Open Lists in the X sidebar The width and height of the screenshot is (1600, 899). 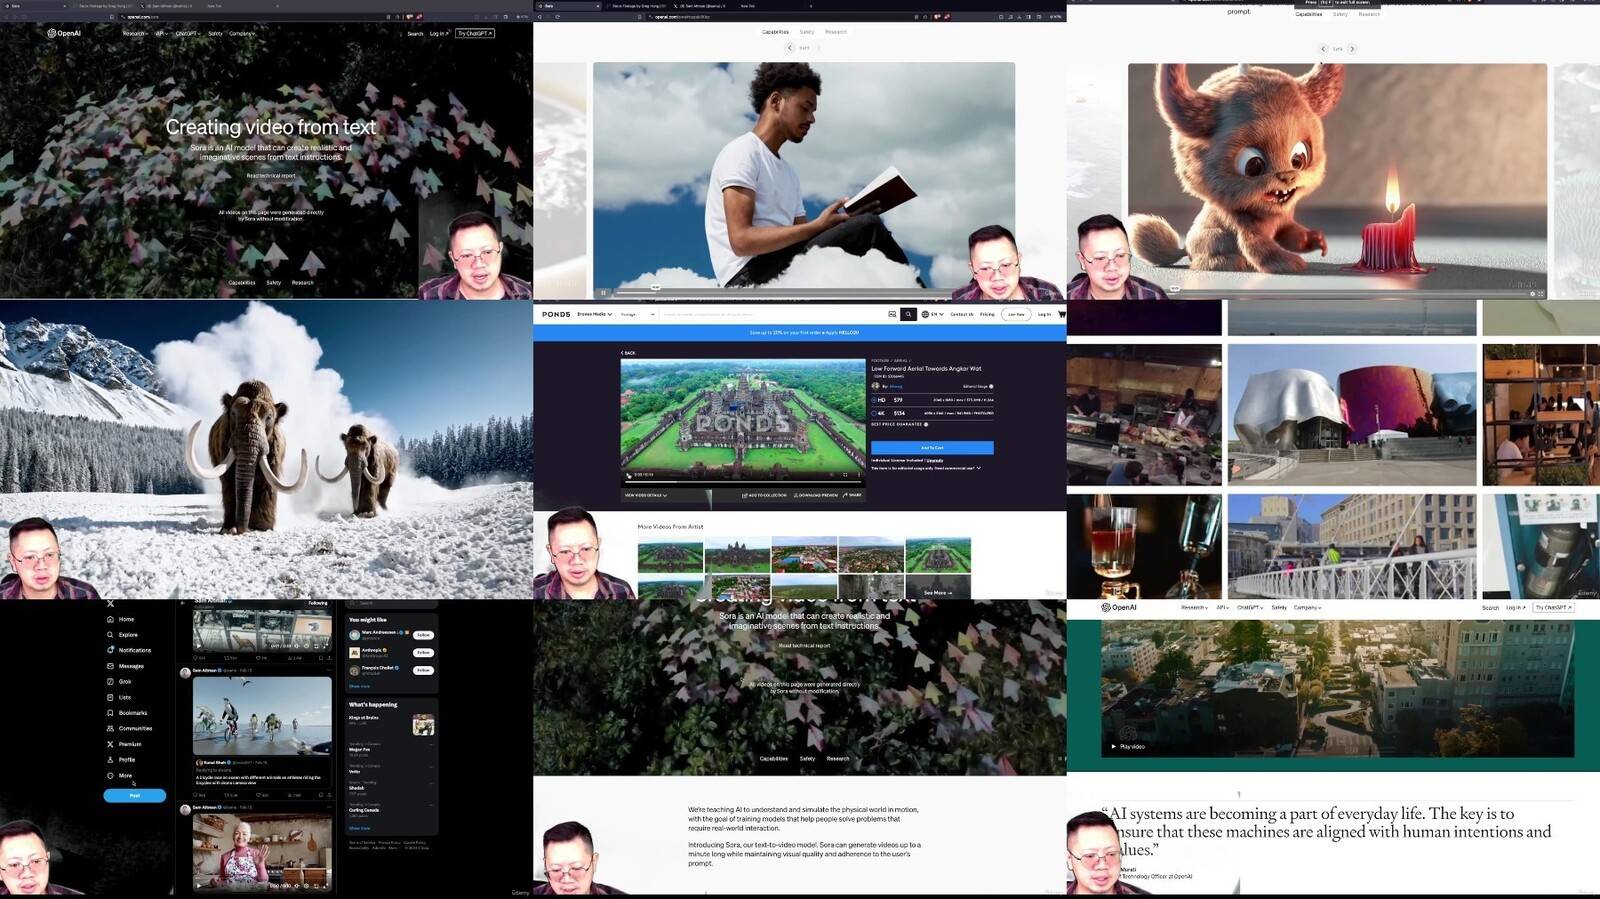[x=119, y=697]
